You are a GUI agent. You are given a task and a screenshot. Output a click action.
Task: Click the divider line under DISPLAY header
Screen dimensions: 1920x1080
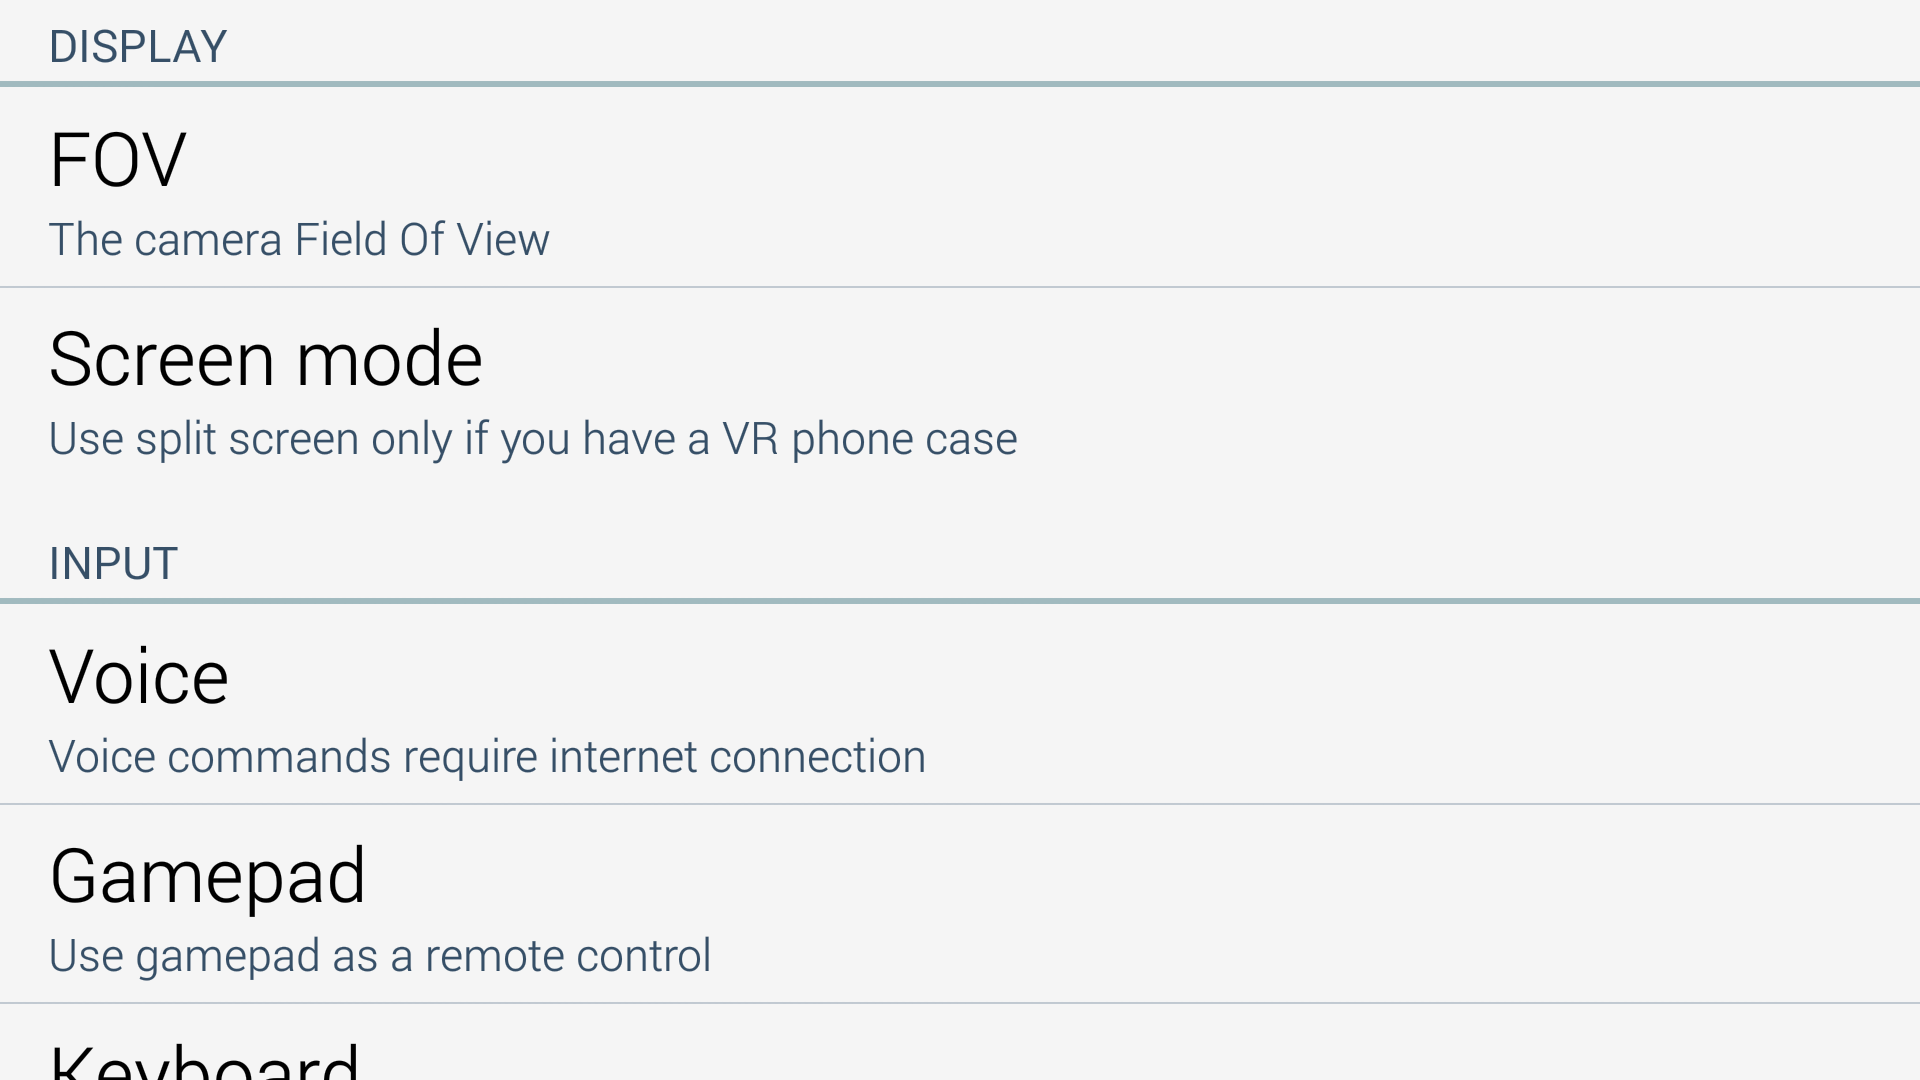[x=960, y=84]
